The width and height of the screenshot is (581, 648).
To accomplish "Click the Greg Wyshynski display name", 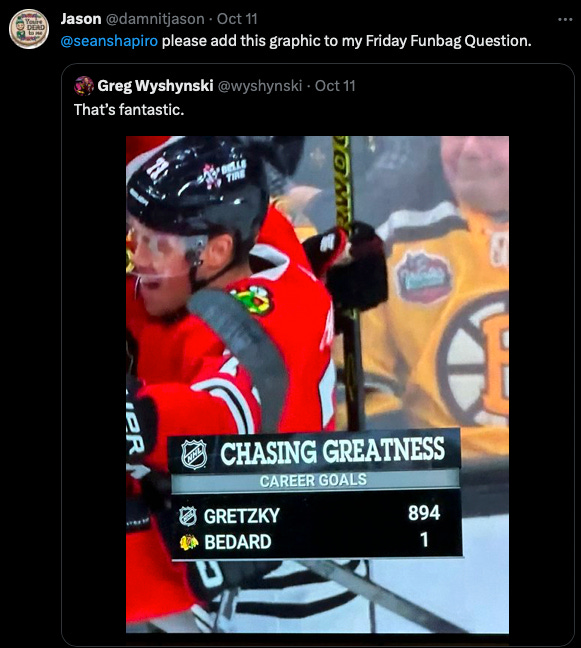I will pos(155,86).
